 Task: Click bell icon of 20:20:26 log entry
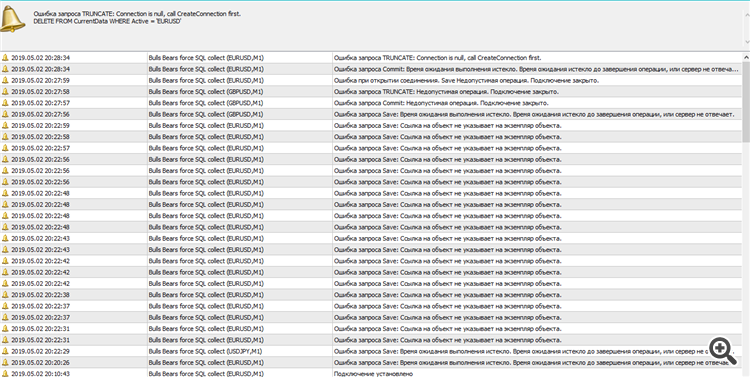[x=5, y=363]
